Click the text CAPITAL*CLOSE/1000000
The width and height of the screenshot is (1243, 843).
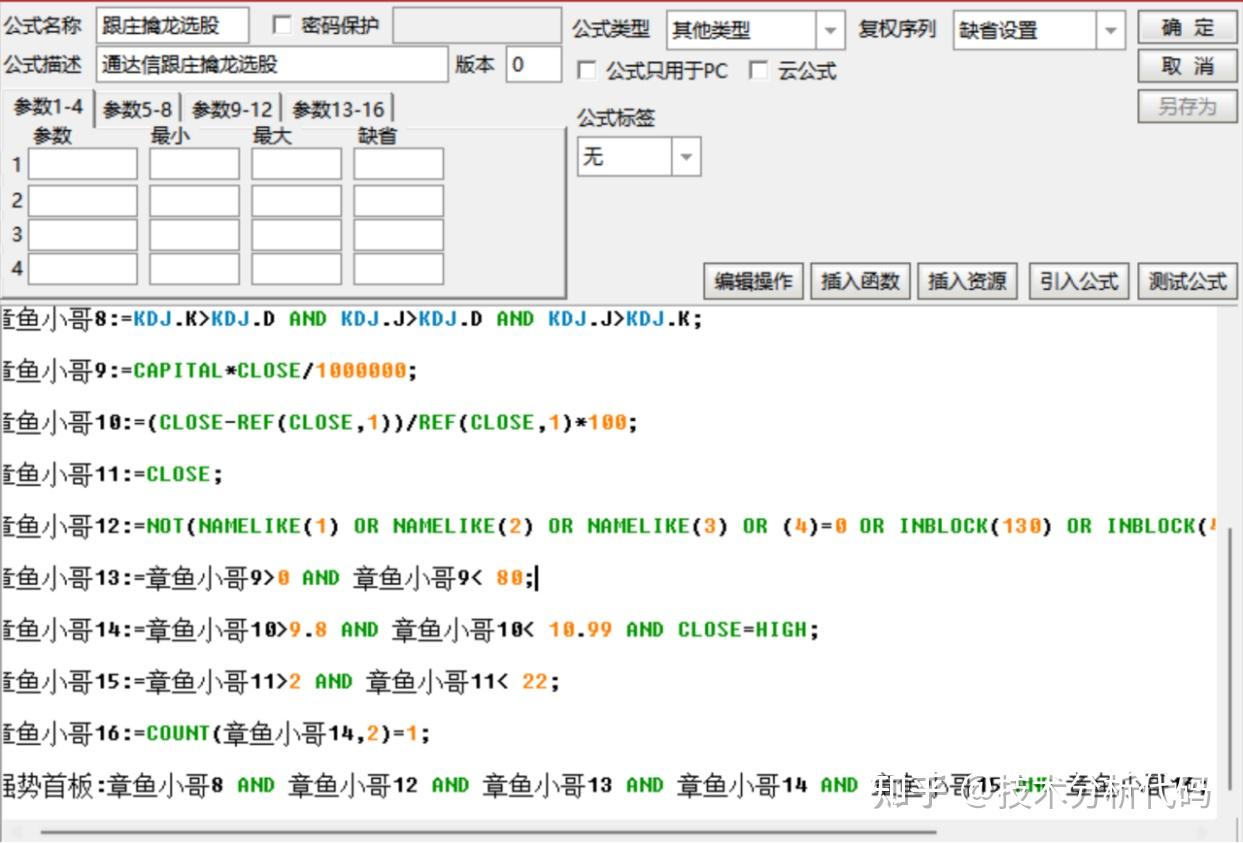[270, 371]
